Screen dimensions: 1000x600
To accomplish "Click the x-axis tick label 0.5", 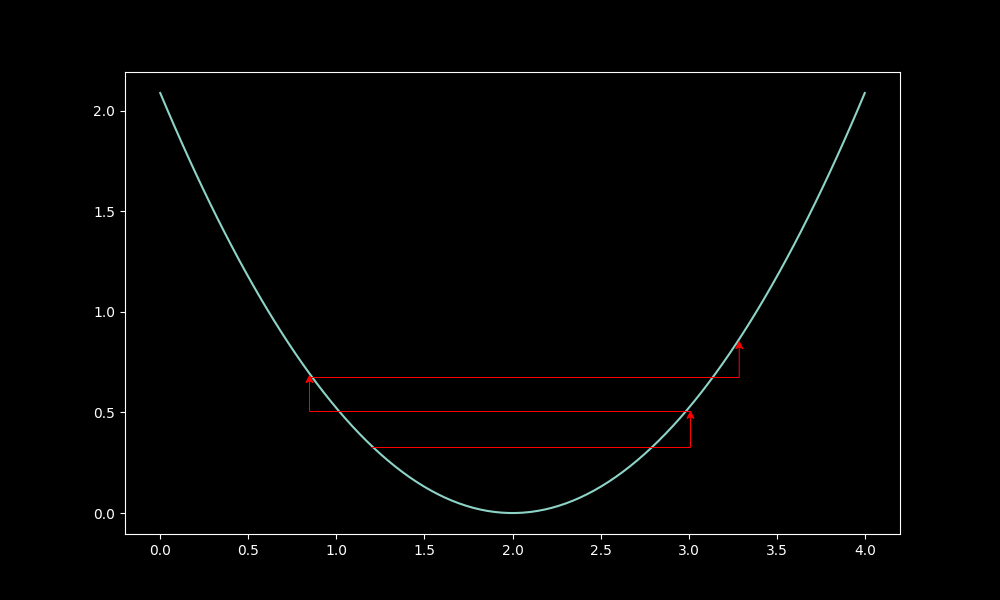I will [248, 550].
